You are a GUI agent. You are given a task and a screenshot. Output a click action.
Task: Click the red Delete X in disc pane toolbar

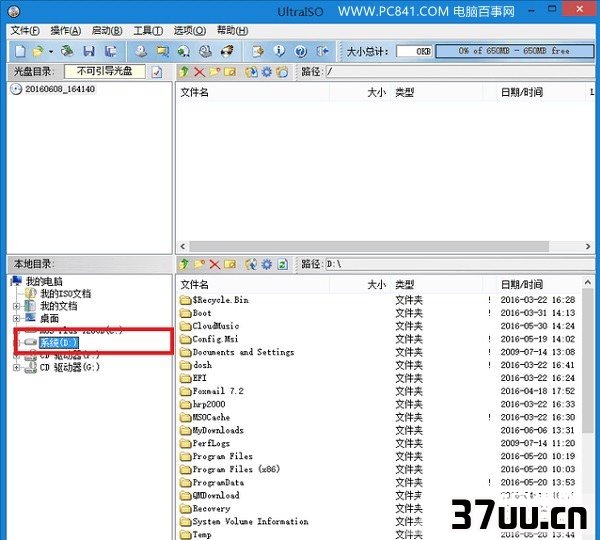click(x=199, y=72)
